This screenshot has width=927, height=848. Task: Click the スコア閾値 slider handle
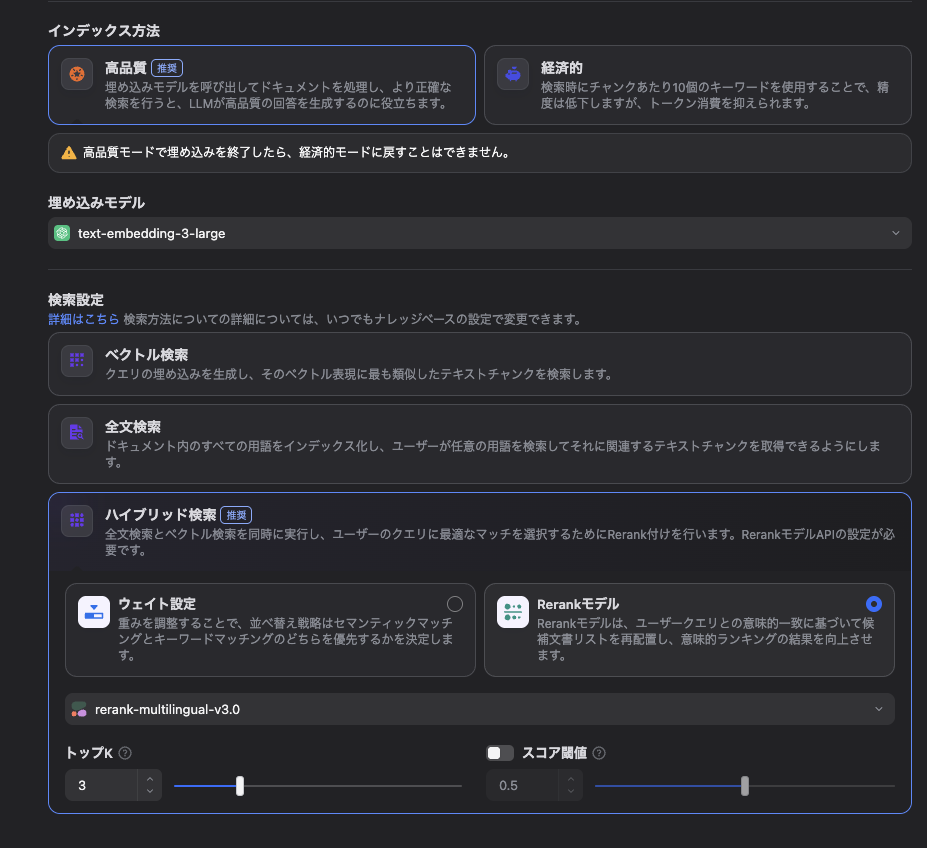(x=745, y=787)
